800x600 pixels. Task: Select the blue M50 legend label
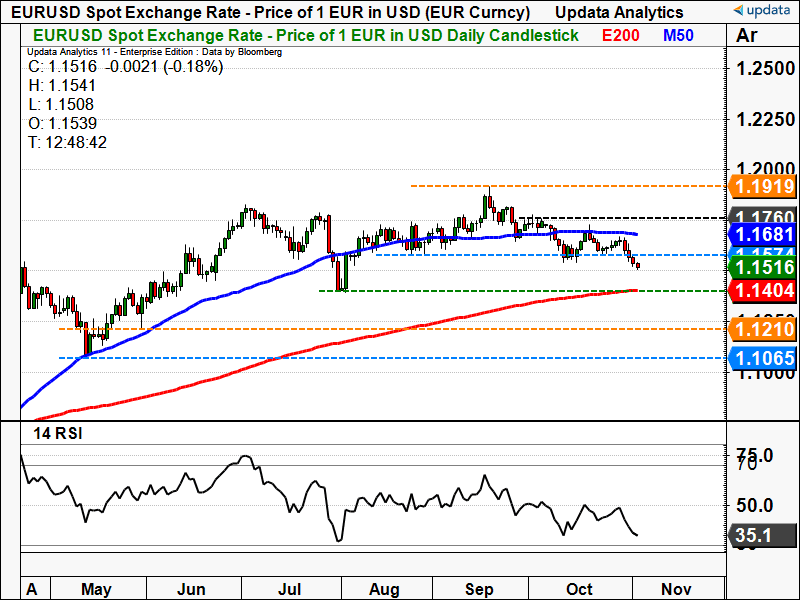680,35
